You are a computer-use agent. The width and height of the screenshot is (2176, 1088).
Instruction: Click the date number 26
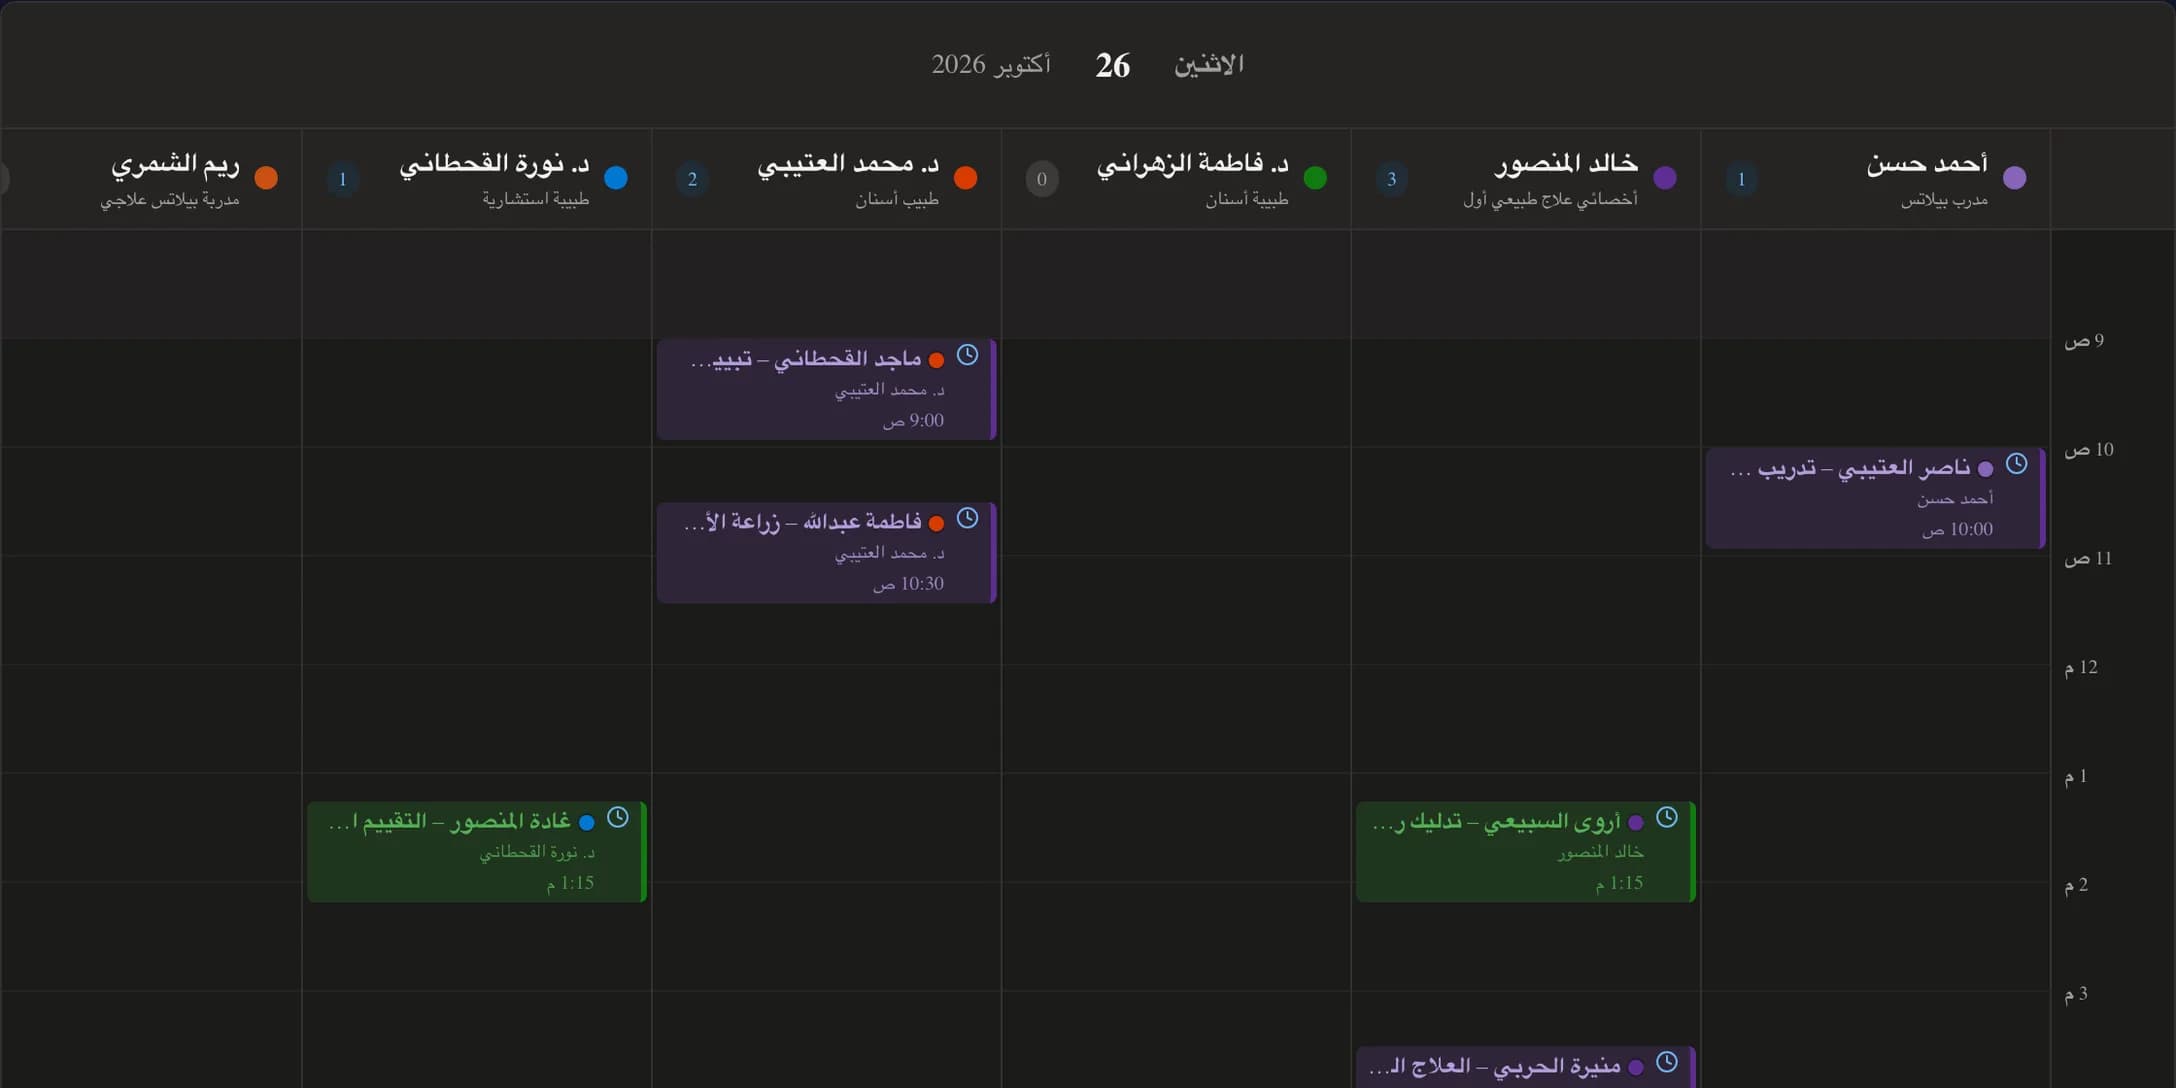point(1112,66)
